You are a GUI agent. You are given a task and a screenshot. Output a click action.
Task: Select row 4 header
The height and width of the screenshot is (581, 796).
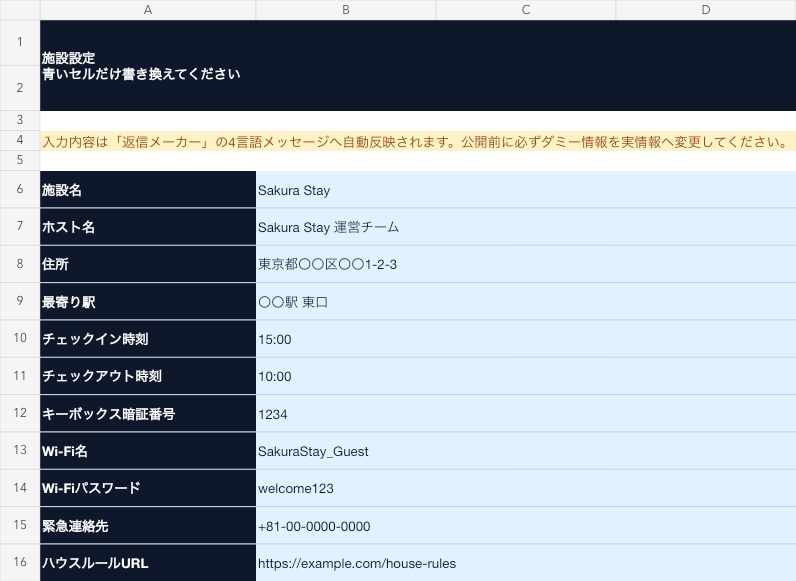tap(20, 140)
